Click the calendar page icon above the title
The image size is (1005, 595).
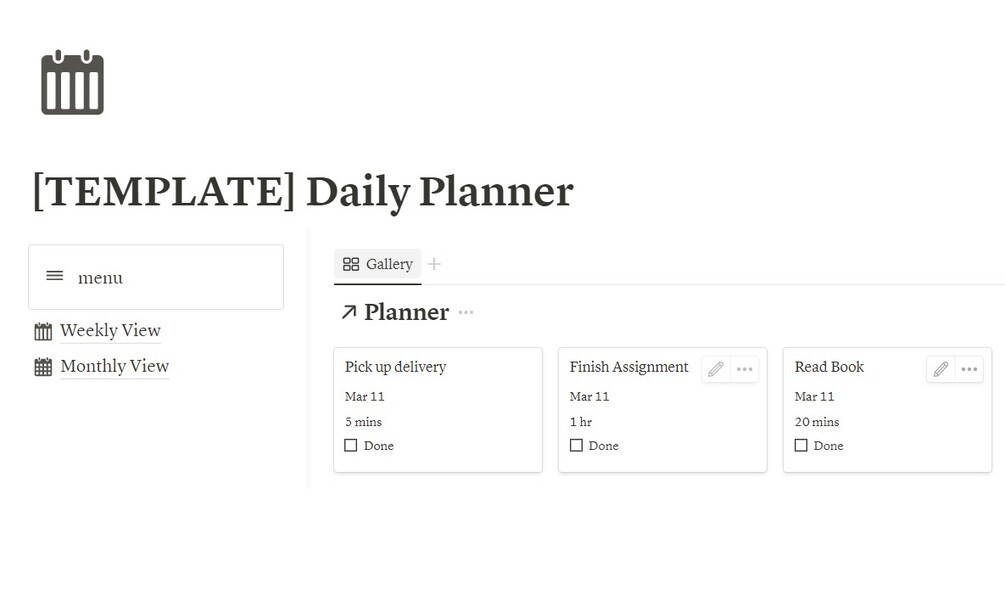click(72, 82)
